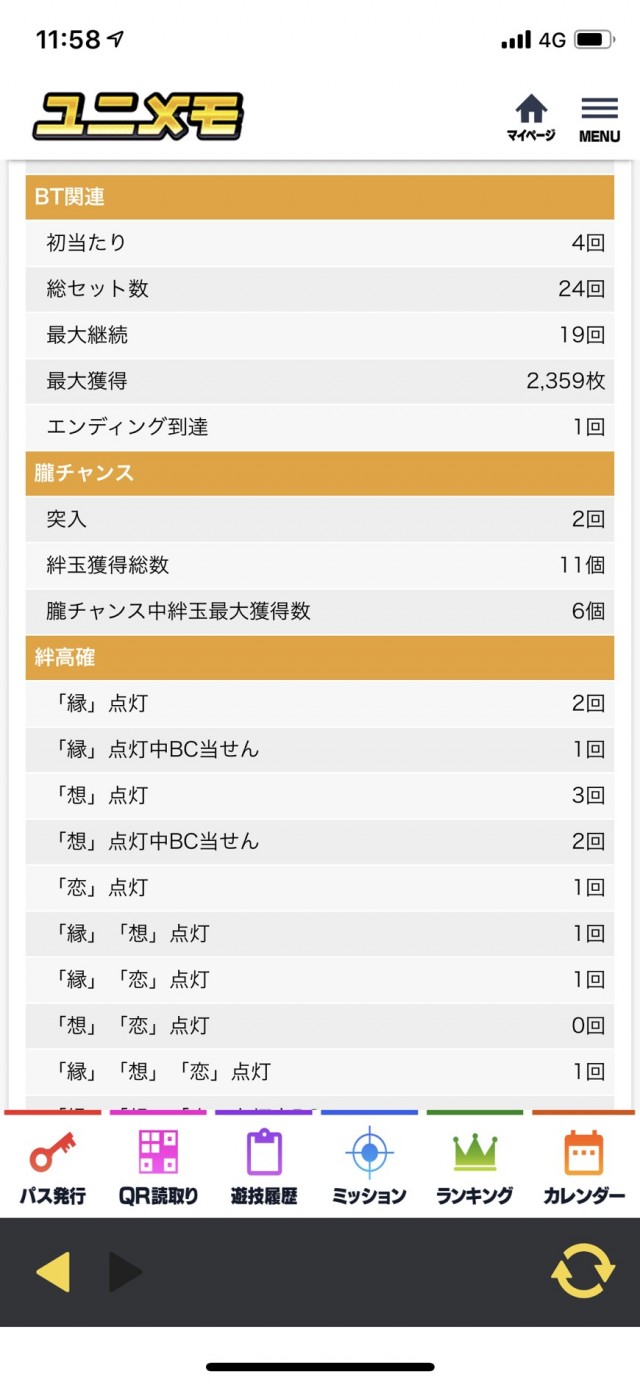640x1385 pixels.
Task: Select the 最大獲得 2,359枚 row
Action: (x=320, y=381)
